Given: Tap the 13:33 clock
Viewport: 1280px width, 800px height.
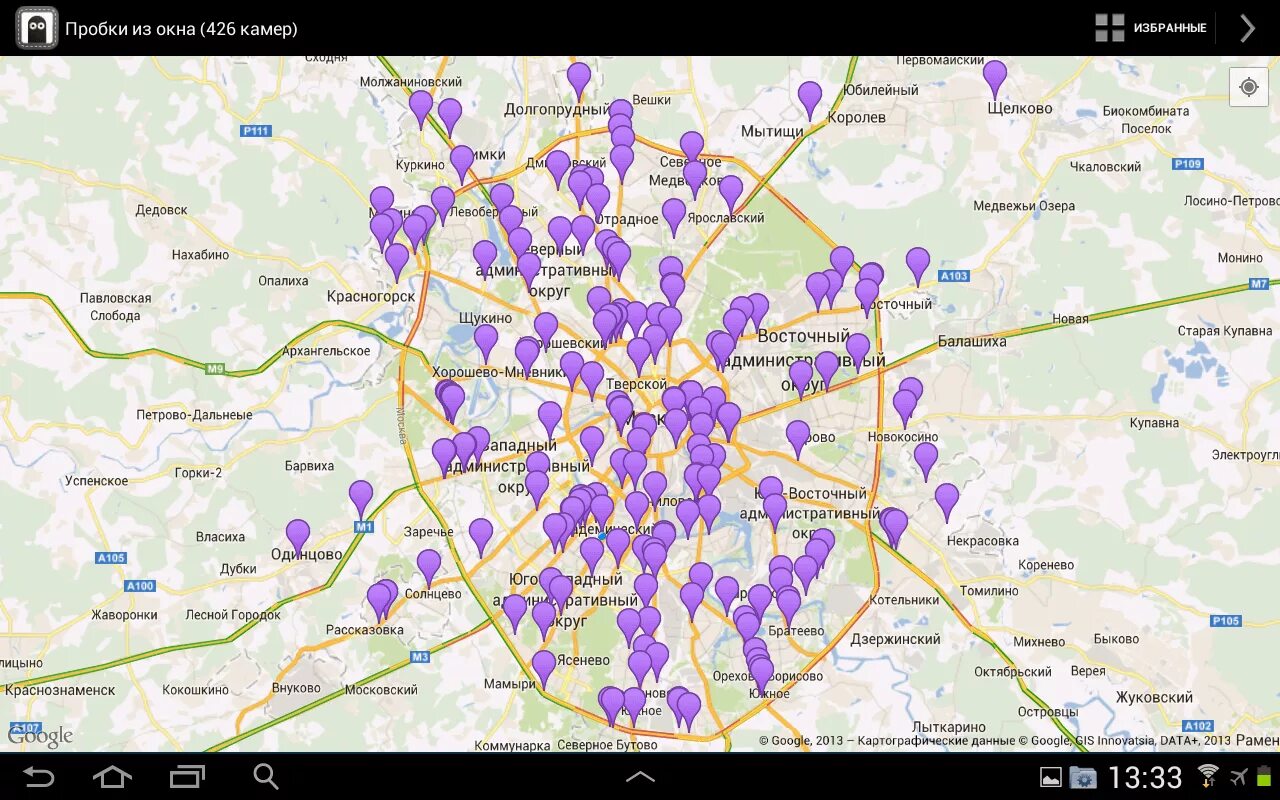Looking at the screenshot, I should pyautogui.click(x=1145, y=777).
